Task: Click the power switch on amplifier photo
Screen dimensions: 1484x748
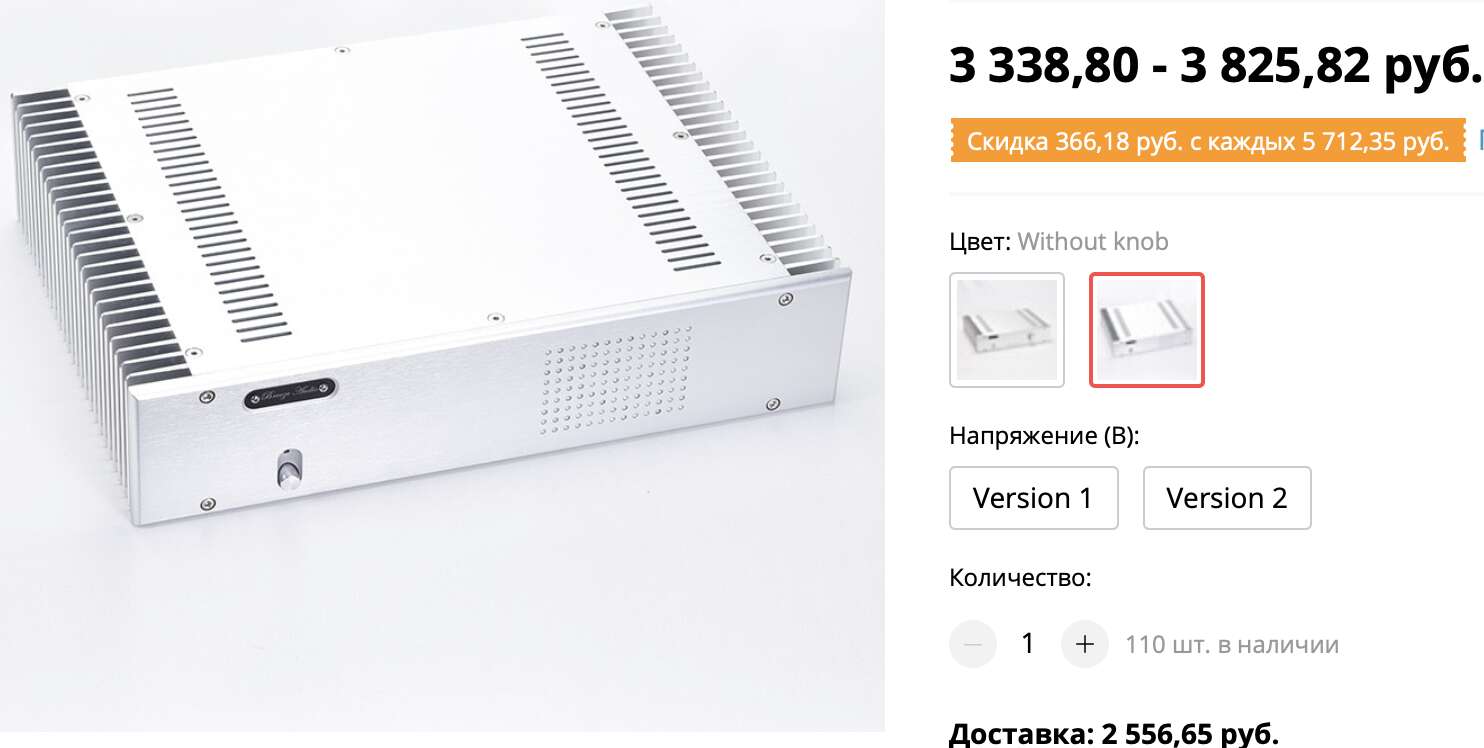Action: click(289, 472)
